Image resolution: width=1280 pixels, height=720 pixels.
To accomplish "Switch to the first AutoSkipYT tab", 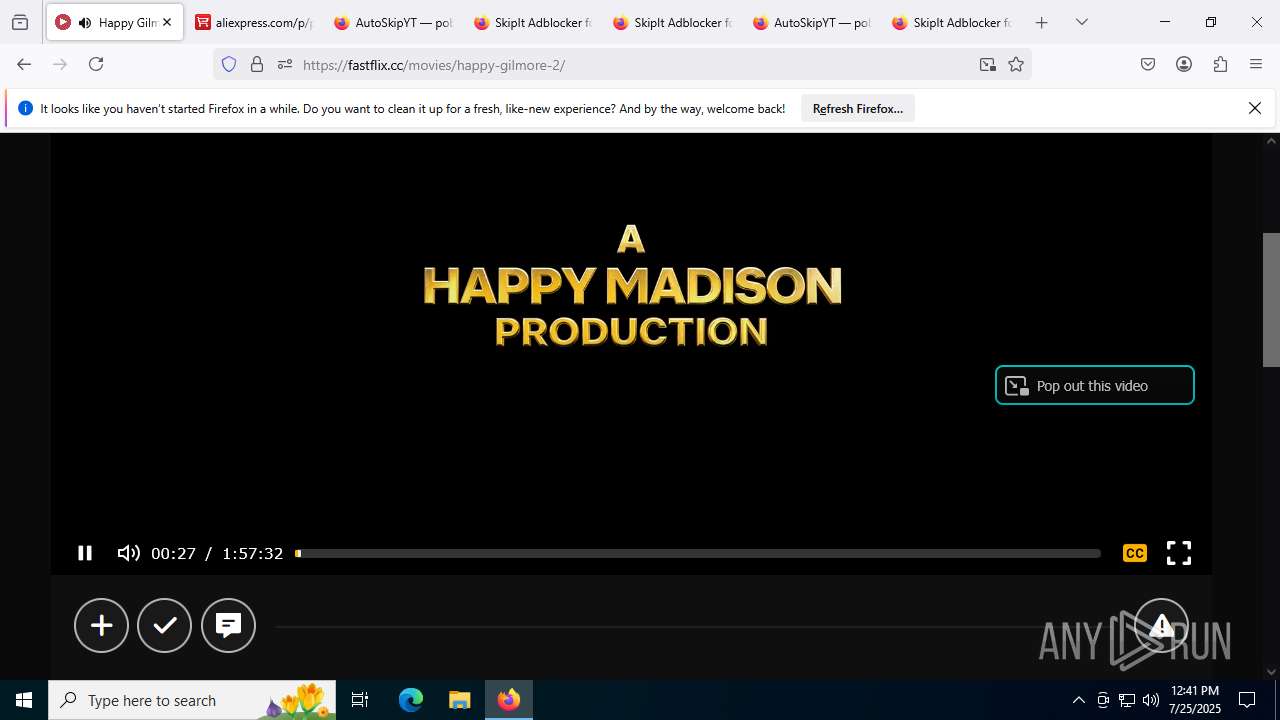I will pos(394,22).
